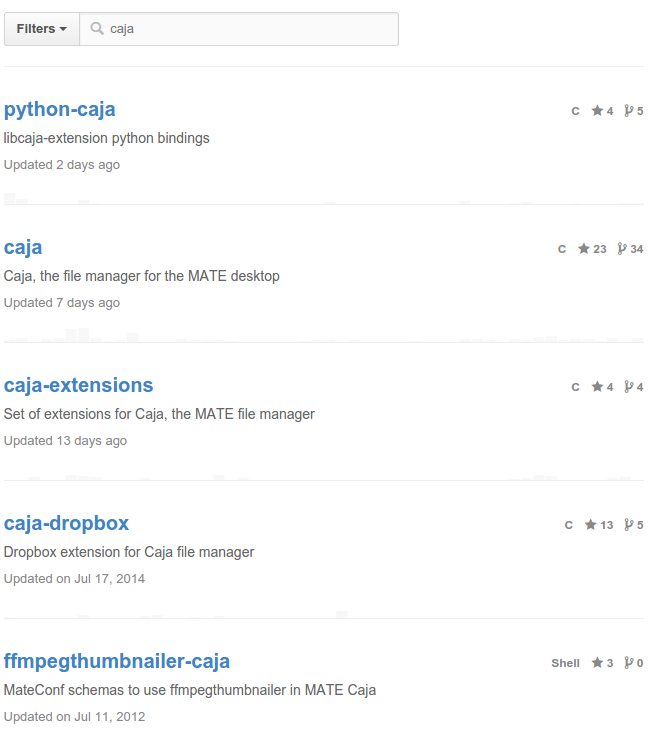Click the star icon for ffmpegthumbnailer-caja
651x737 pixels.
click(x=597, y=662)
